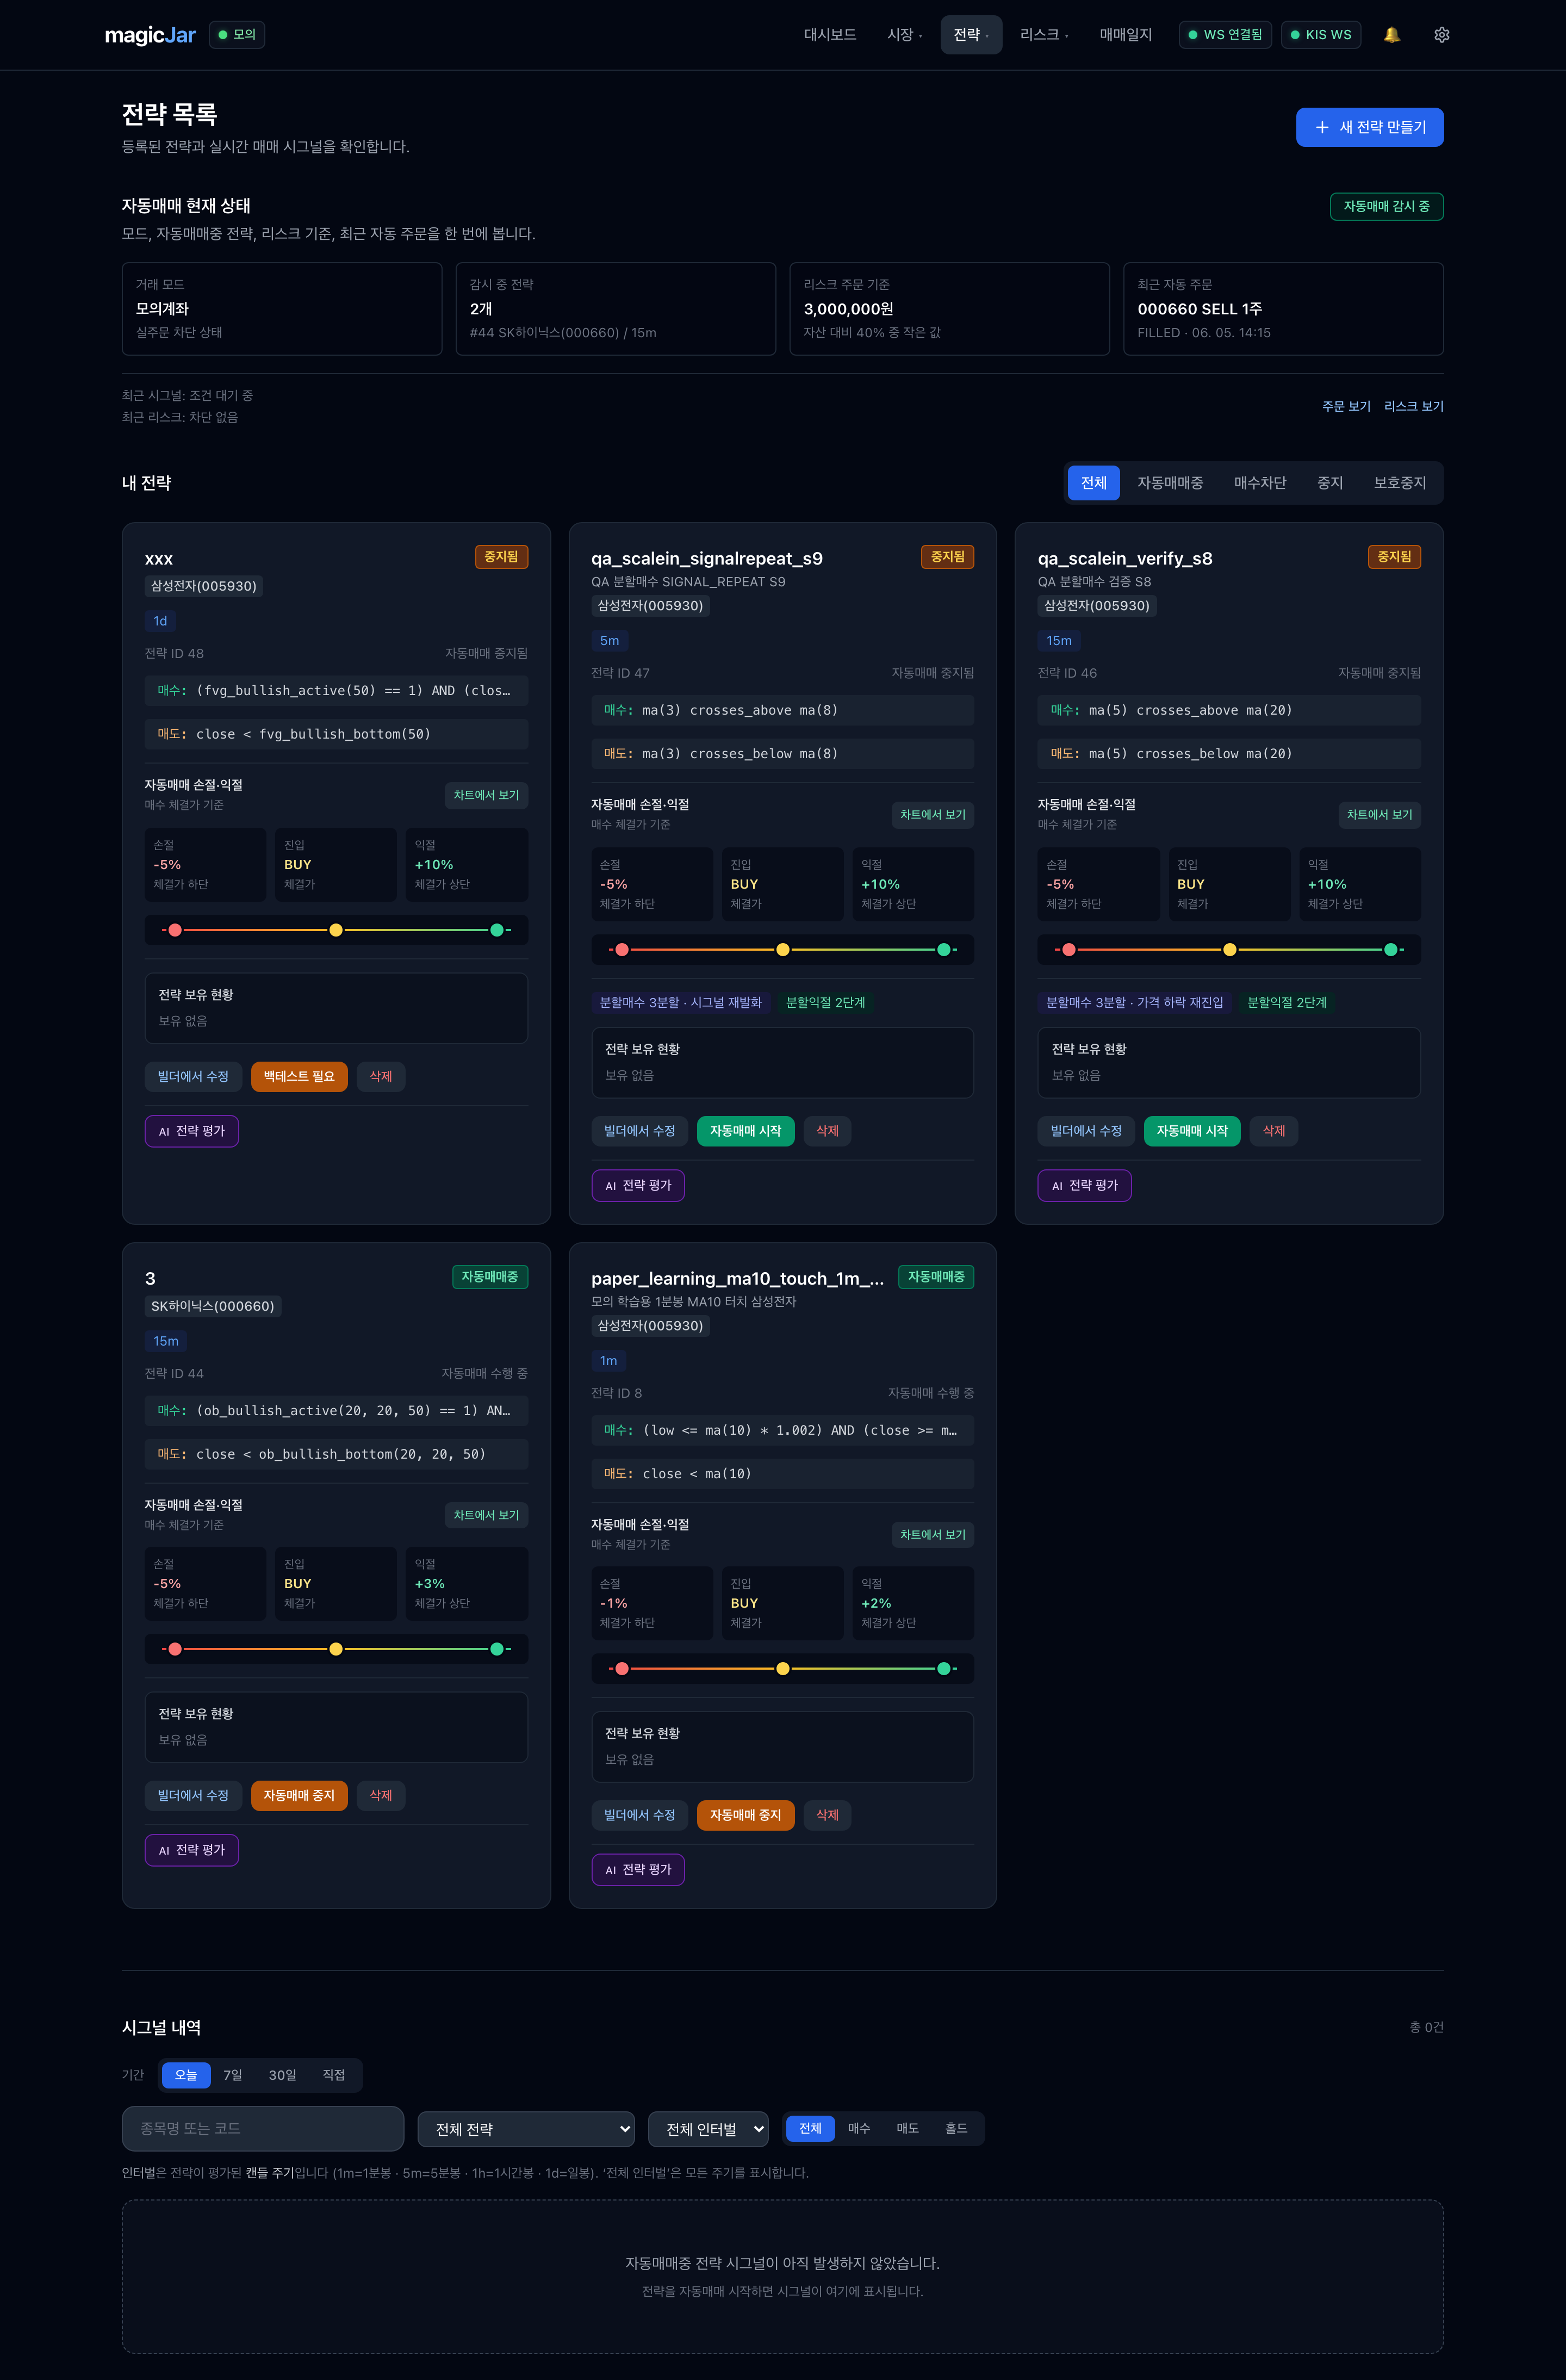Select the 매수 signal filter
Viewport: 1566px width, 2380px height.
(x=859, y=2128)
